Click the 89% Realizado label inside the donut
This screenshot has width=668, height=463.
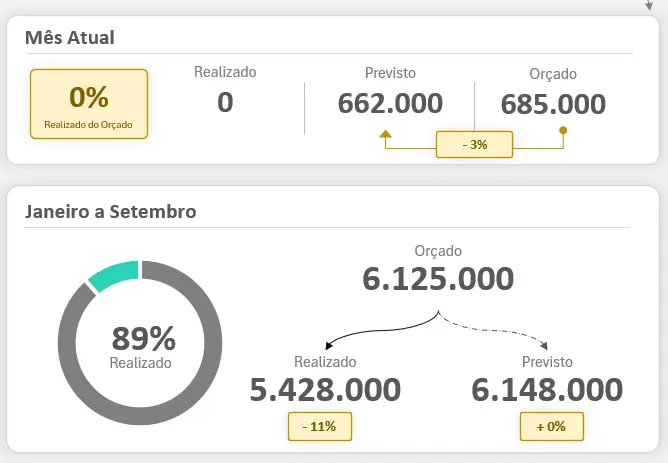click(141, 346)
